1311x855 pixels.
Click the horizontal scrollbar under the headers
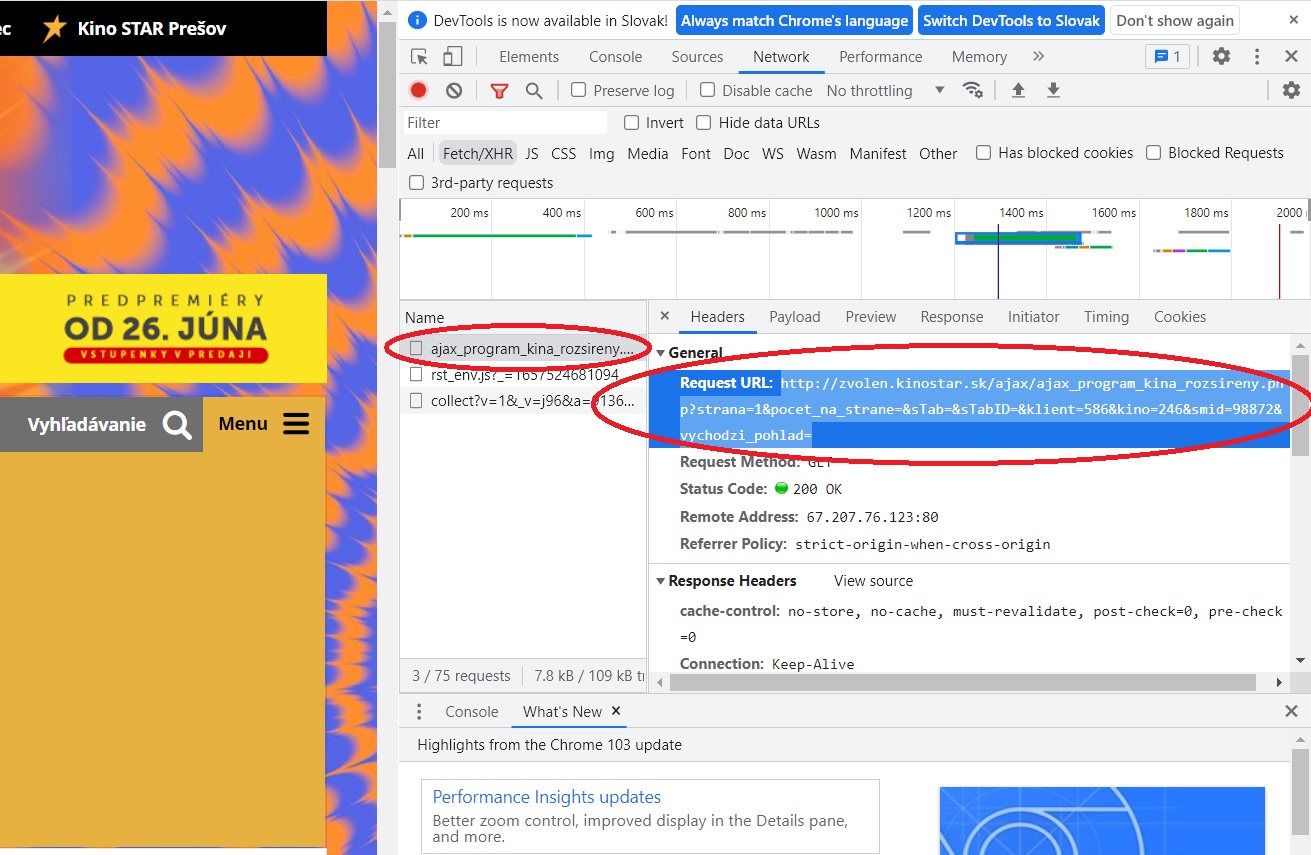pos(962,682)
